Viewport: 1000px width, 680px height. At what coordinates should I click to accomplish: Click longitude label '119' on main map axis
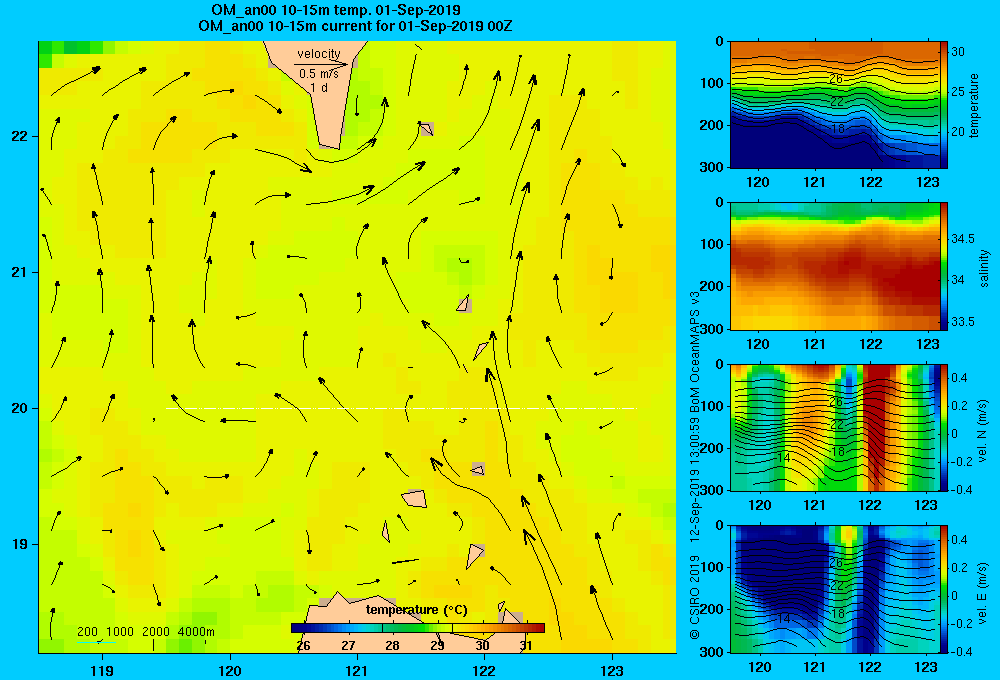pos(102,670)
